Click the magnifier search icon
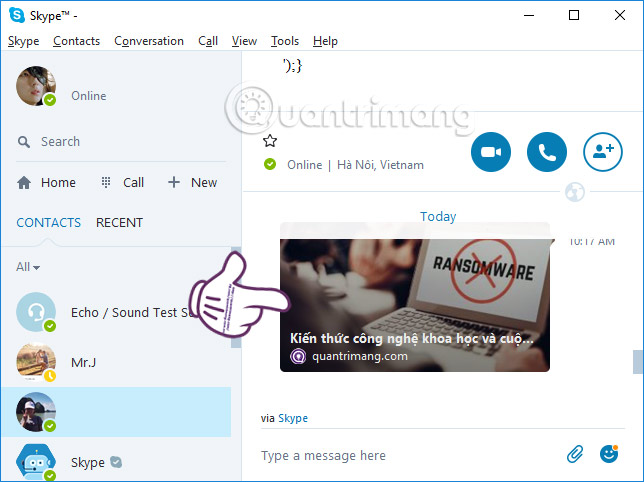Viewport: 644px width, 482px height. click(24, 142)
